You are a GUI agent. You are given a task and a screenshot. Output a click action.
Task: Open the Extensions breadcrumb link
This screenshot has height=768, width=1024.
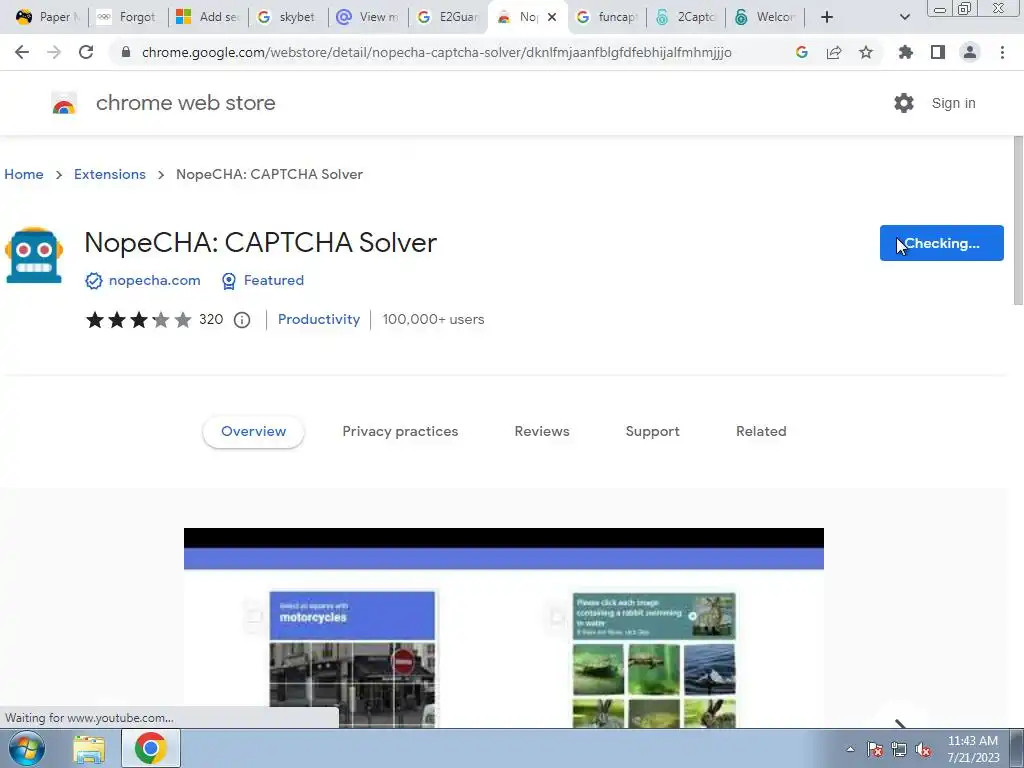pos(110,174)
